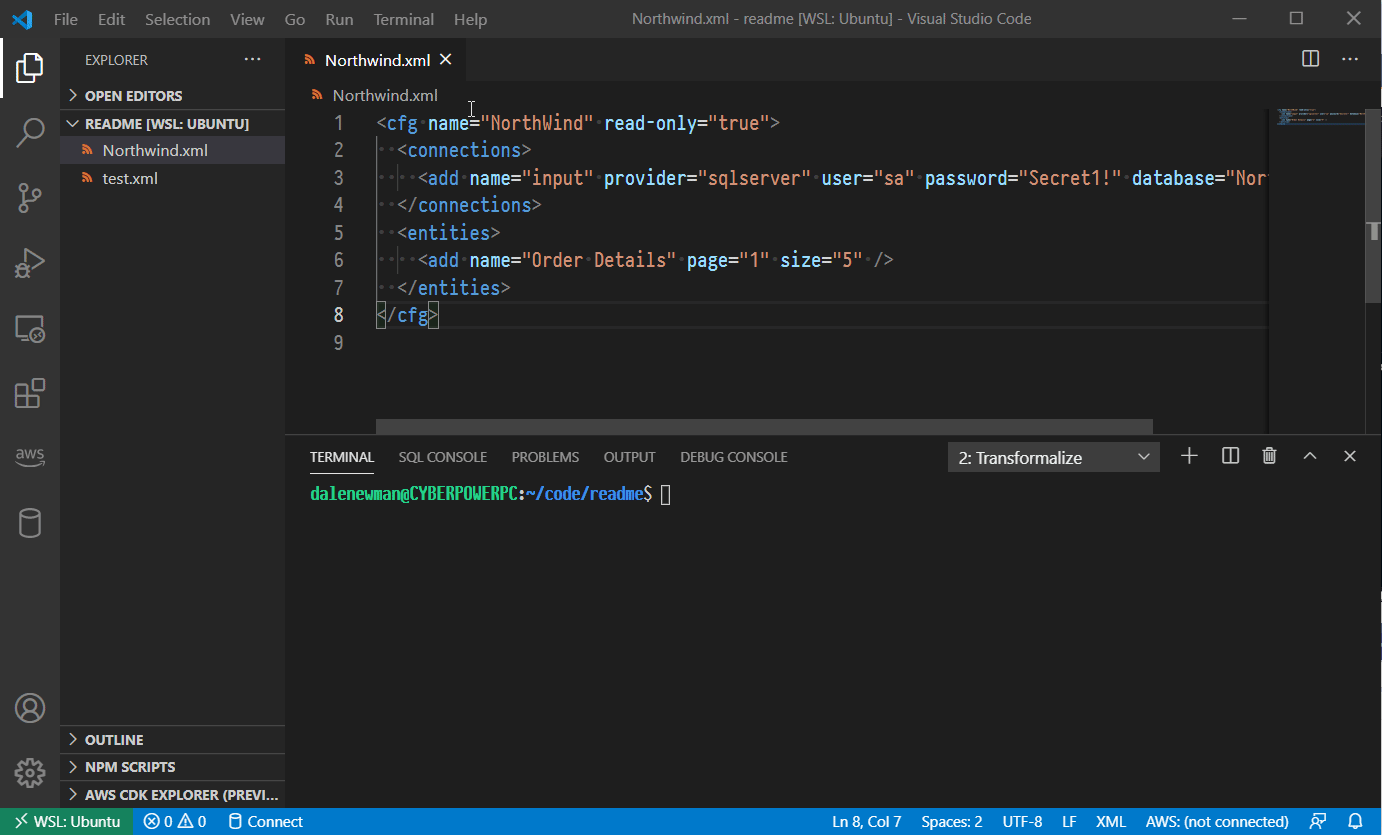Open the Run and Debug view icon
1382x835 pixels.
point(30,263)
